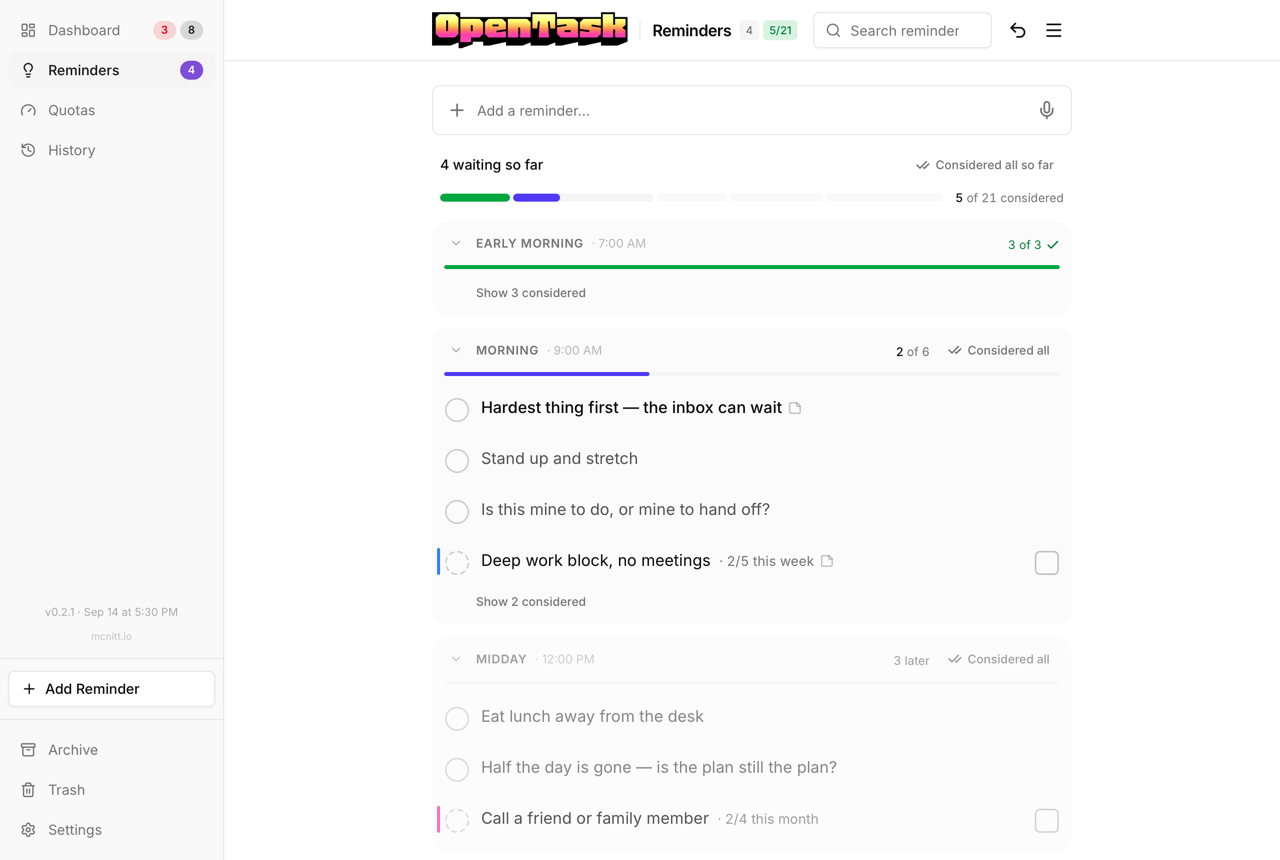Mark Stand up and stretch as considered
Screen dimensions: 1280x860
point(457,460)
